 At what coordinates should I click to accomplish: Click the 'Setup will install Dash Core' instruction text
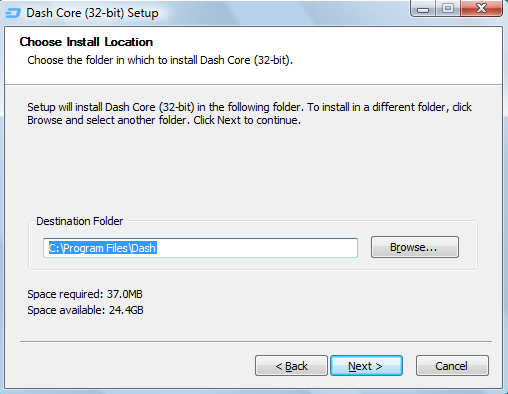tap(249, 114)
